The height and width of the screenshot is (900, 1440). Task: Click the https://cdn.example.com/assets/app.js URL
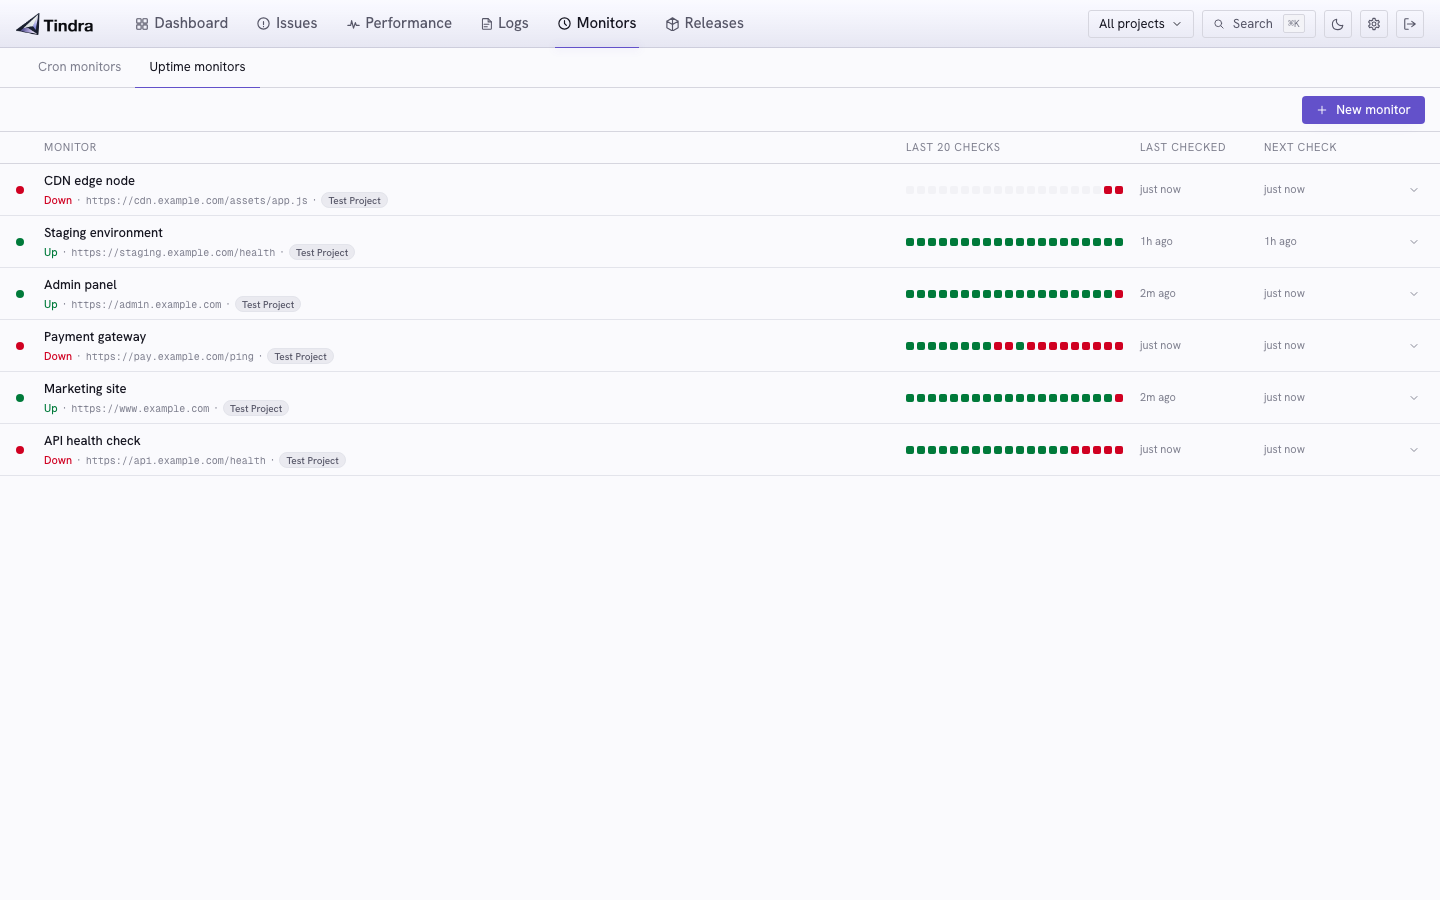pos(197,201)
